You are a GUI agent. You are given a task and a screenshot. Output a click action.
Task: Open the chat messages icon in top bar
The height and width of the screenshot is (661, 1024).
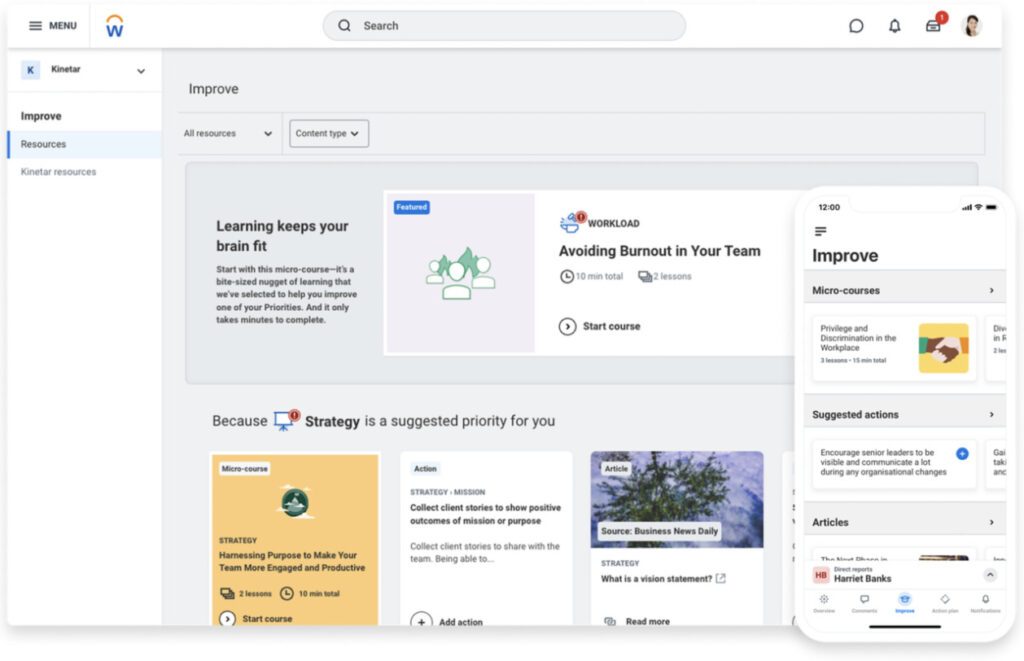coord(857,25)
